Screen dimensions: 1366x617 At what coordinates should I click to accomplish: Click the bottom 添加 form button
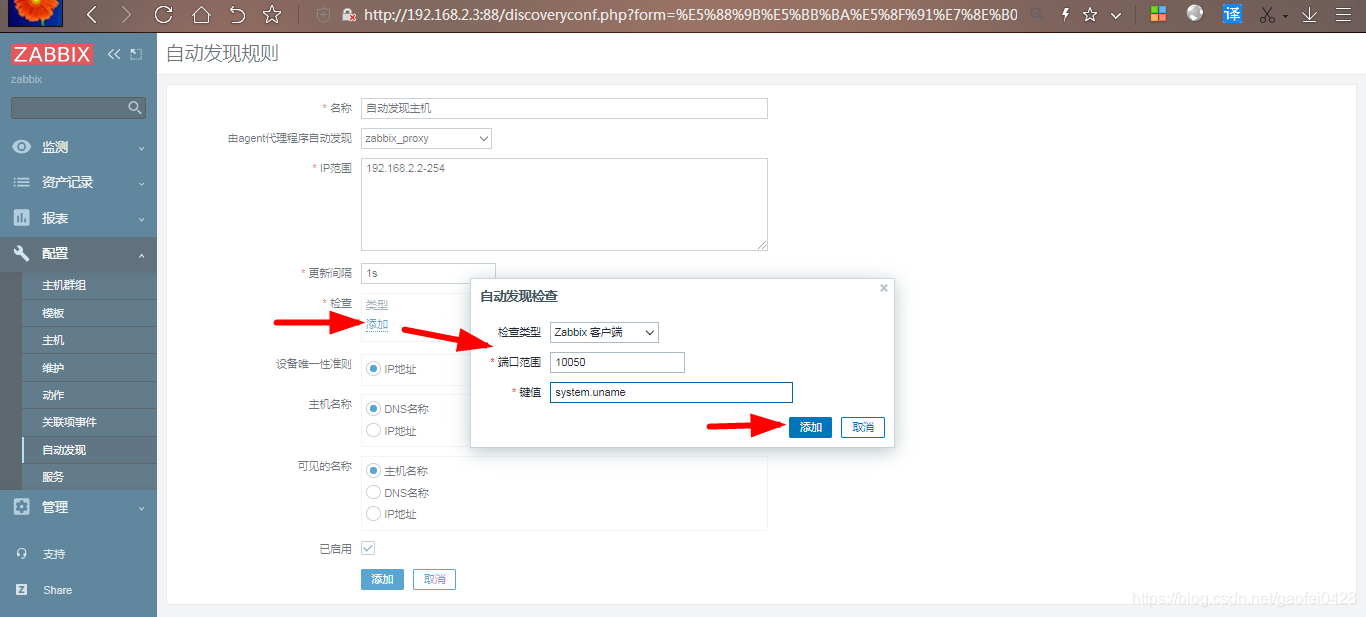[x=382, y=579]
